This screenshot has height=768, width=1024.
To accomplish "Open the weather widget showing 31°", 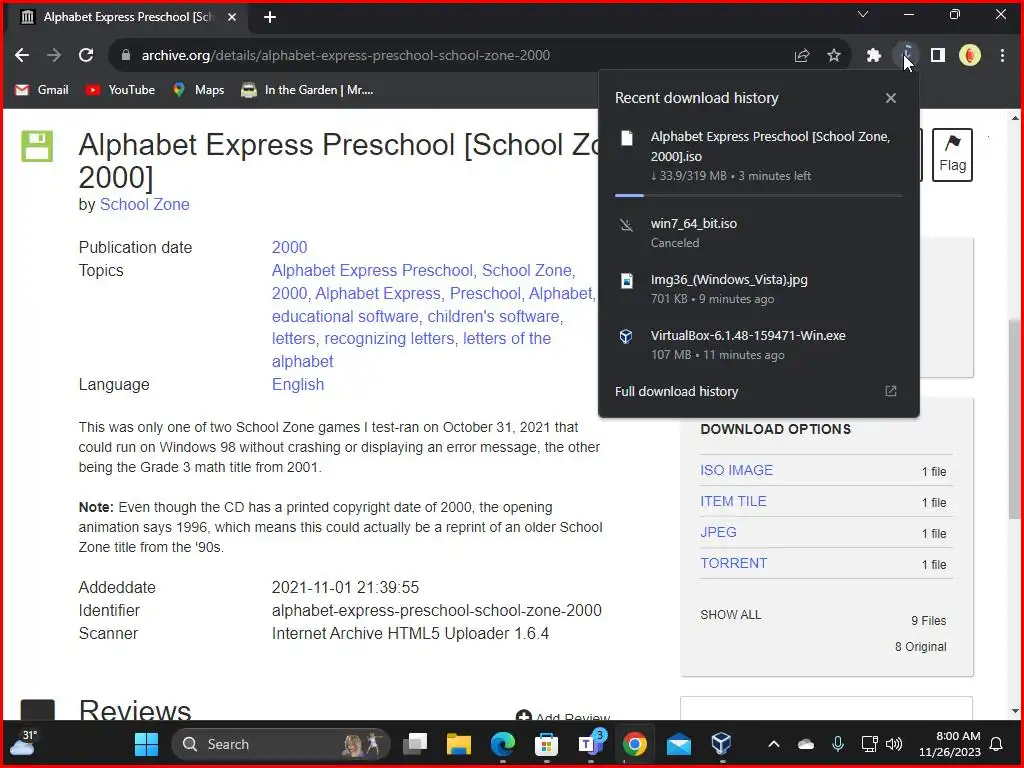I will tap(23, 743).
